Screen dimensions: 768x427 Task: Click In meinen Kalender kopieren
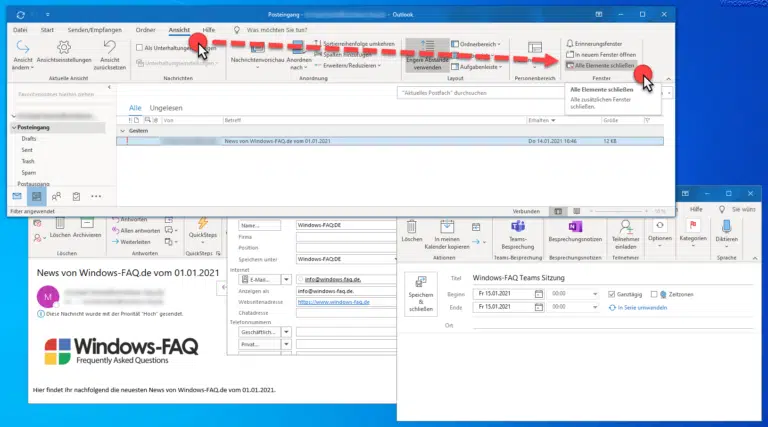(447, 235)
